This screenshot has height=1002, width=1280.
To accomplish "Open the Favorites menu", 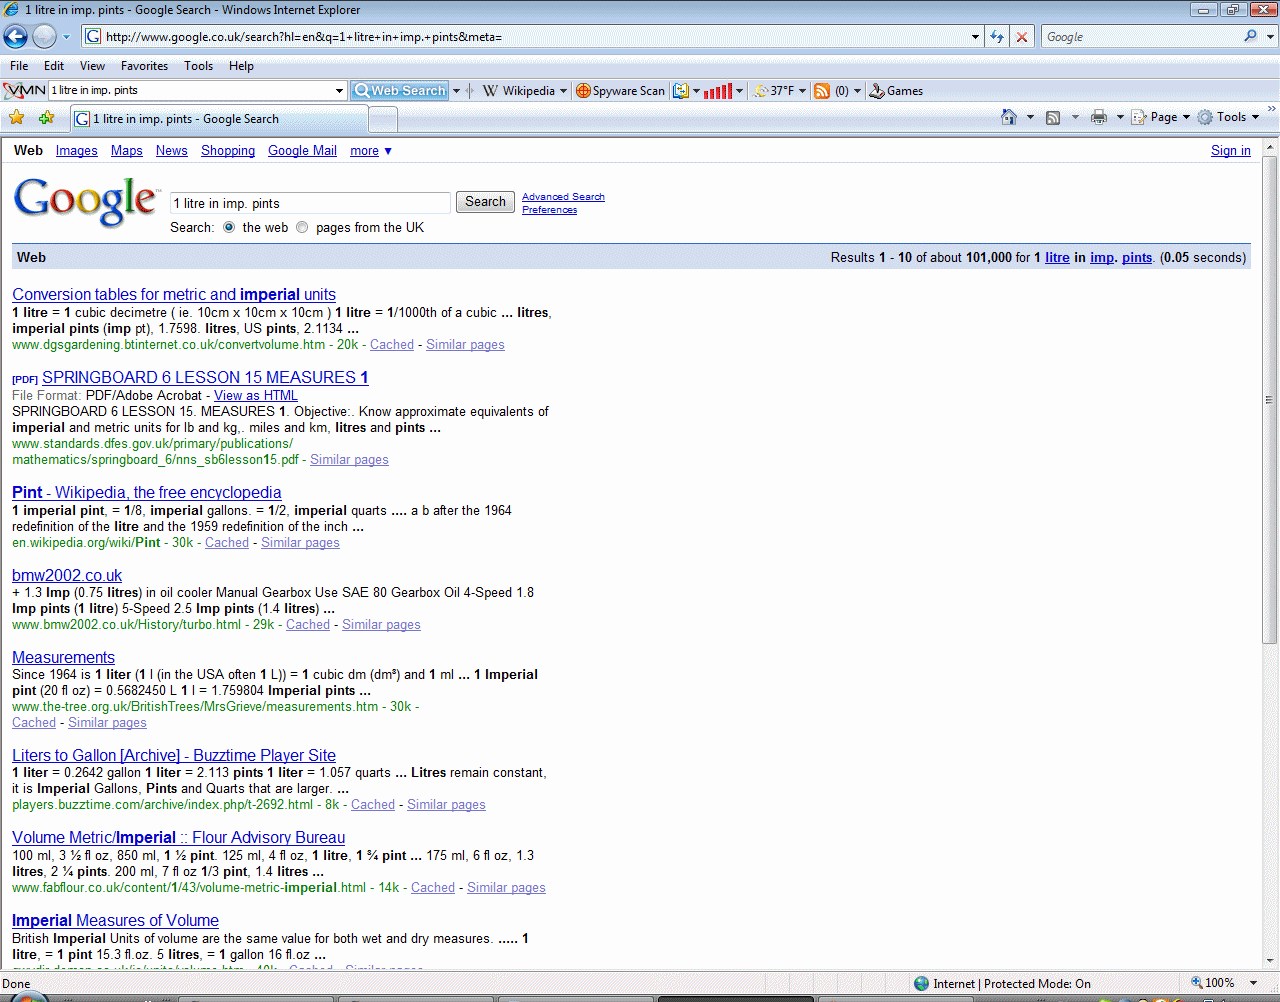I will coord(144,66).
